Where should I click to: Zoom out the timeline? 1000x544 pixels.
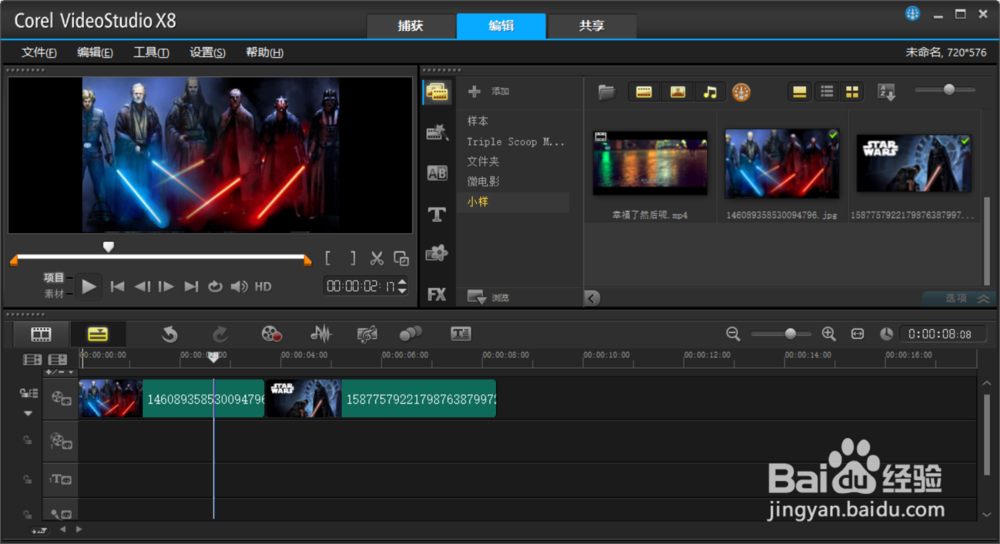click(x=733, y=334)
